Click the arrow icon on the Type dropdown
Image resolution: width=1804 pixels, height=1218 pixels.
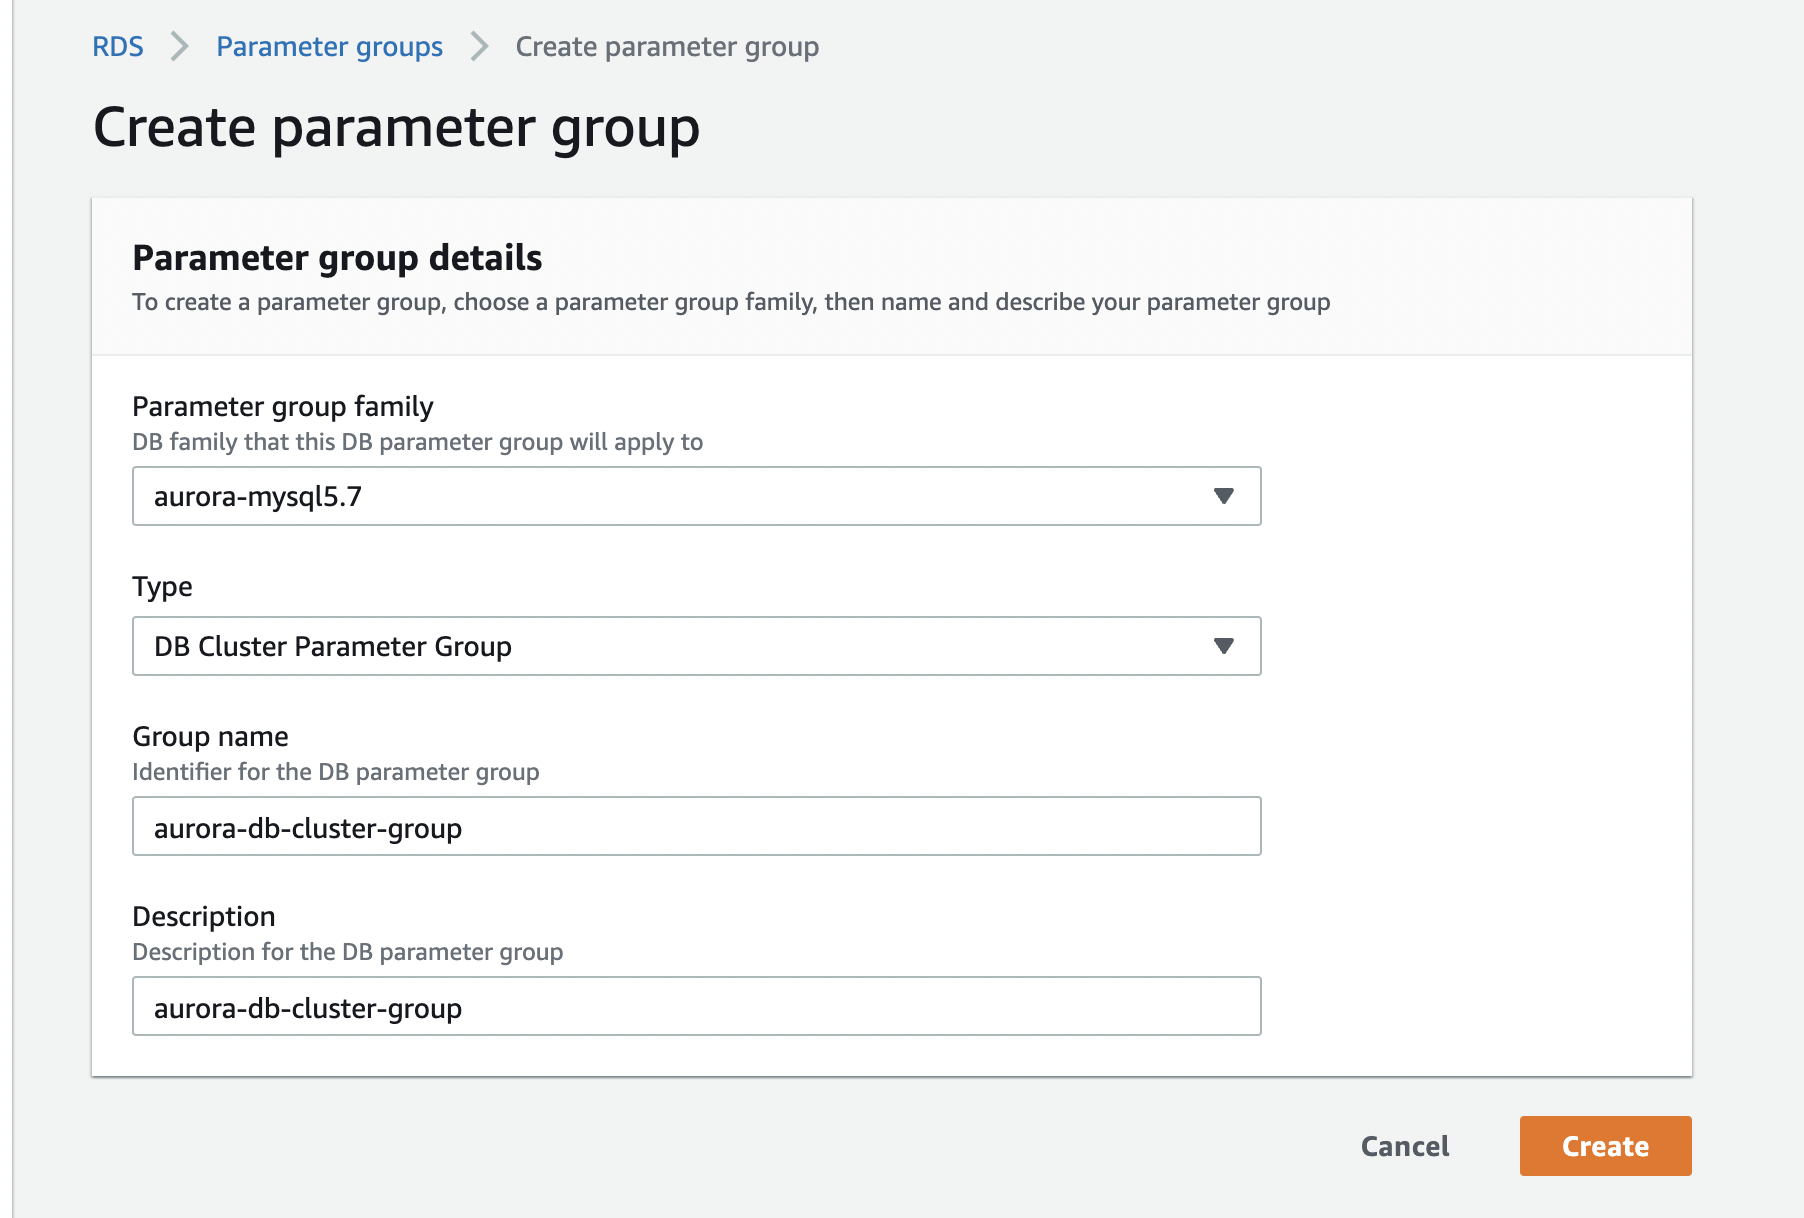point(1223,646)
